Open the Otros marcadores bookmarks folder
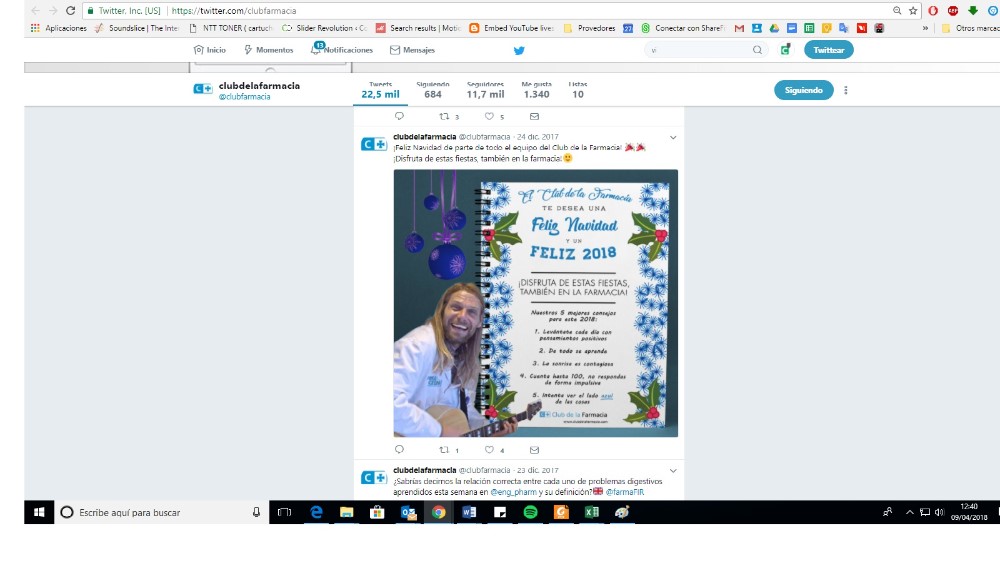The image size is (1000, 563). coord(971,28)
